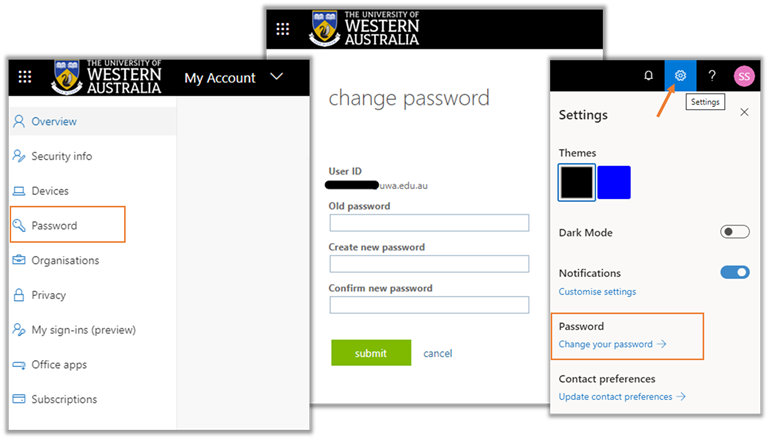Click the cancel link
The image size is (768, 439).
pos(437,353)
